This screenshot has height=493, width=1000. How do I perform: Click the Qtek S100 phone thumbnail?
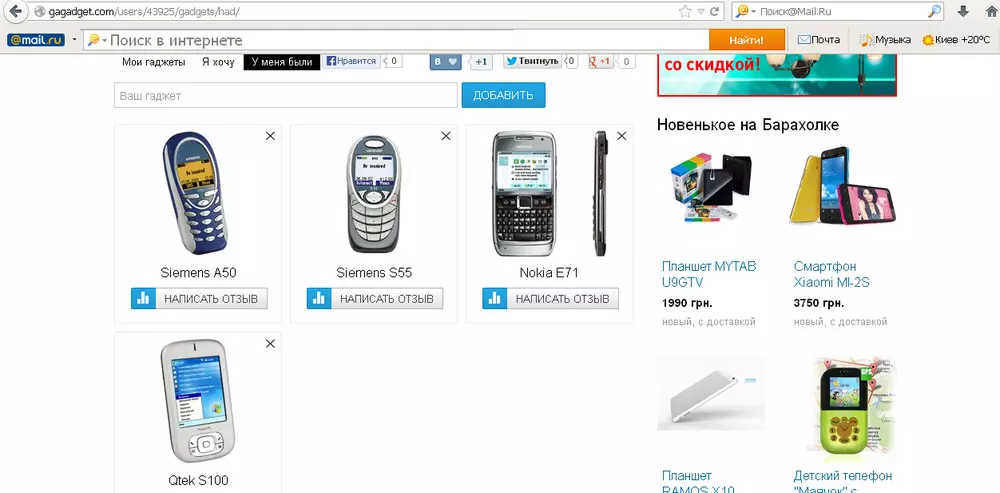click(198, 401)
